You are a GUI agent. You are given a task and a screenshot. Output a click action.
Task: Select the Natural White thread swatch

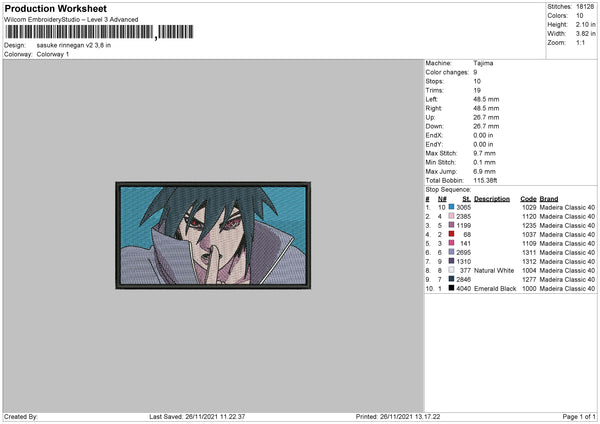[452, 270]
